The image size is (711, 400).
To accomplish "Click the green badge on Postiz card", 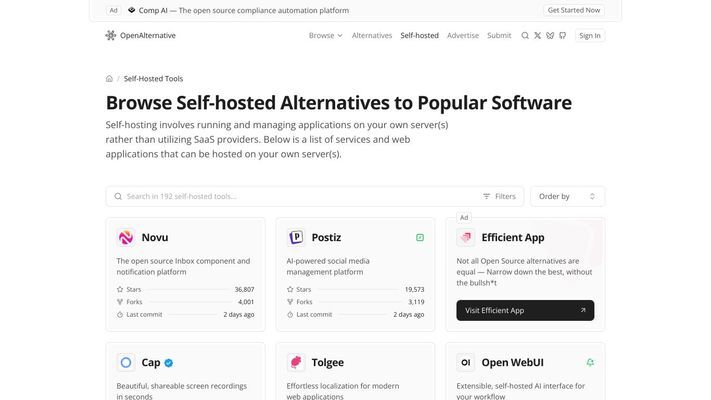I will [x=420, y=237].
